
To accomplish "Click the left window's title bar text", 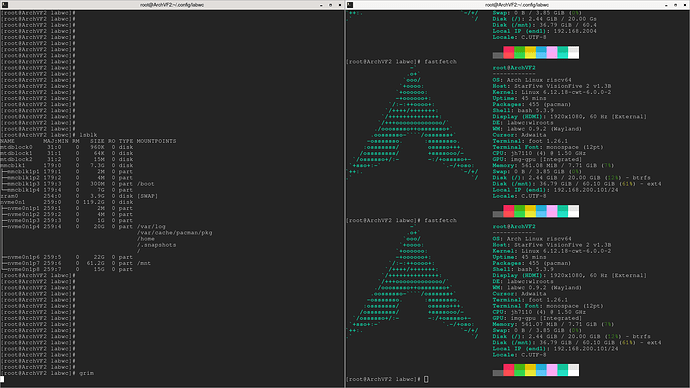I will [172, 5].
